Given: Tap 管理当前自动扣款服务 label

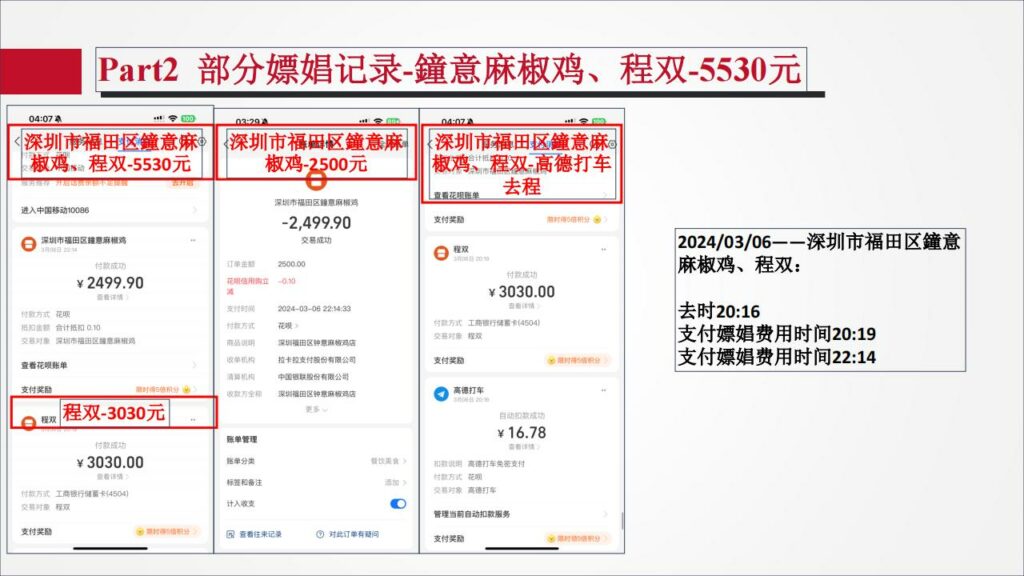Looking at the screenshot, I should tap(472, 515).
